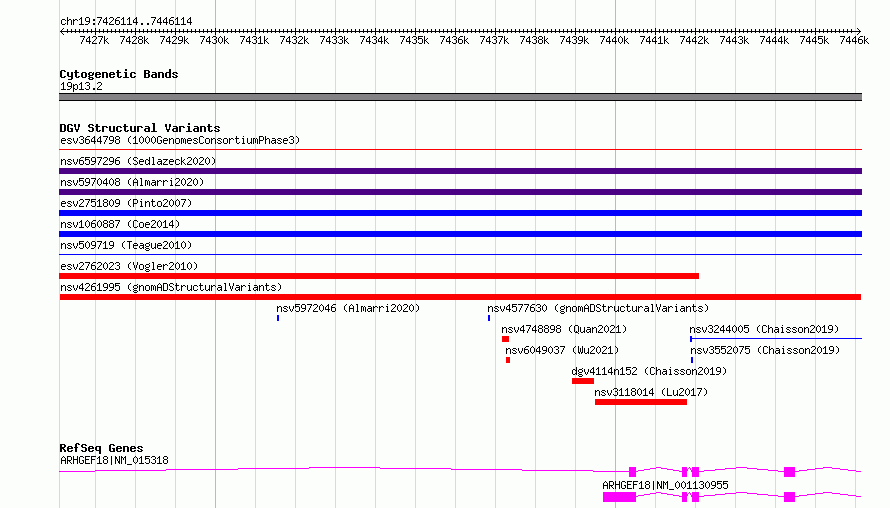Click the nsv4261995 (gnomADStructuralVariants) label
The image size is (890, 508).
point(171,287)
